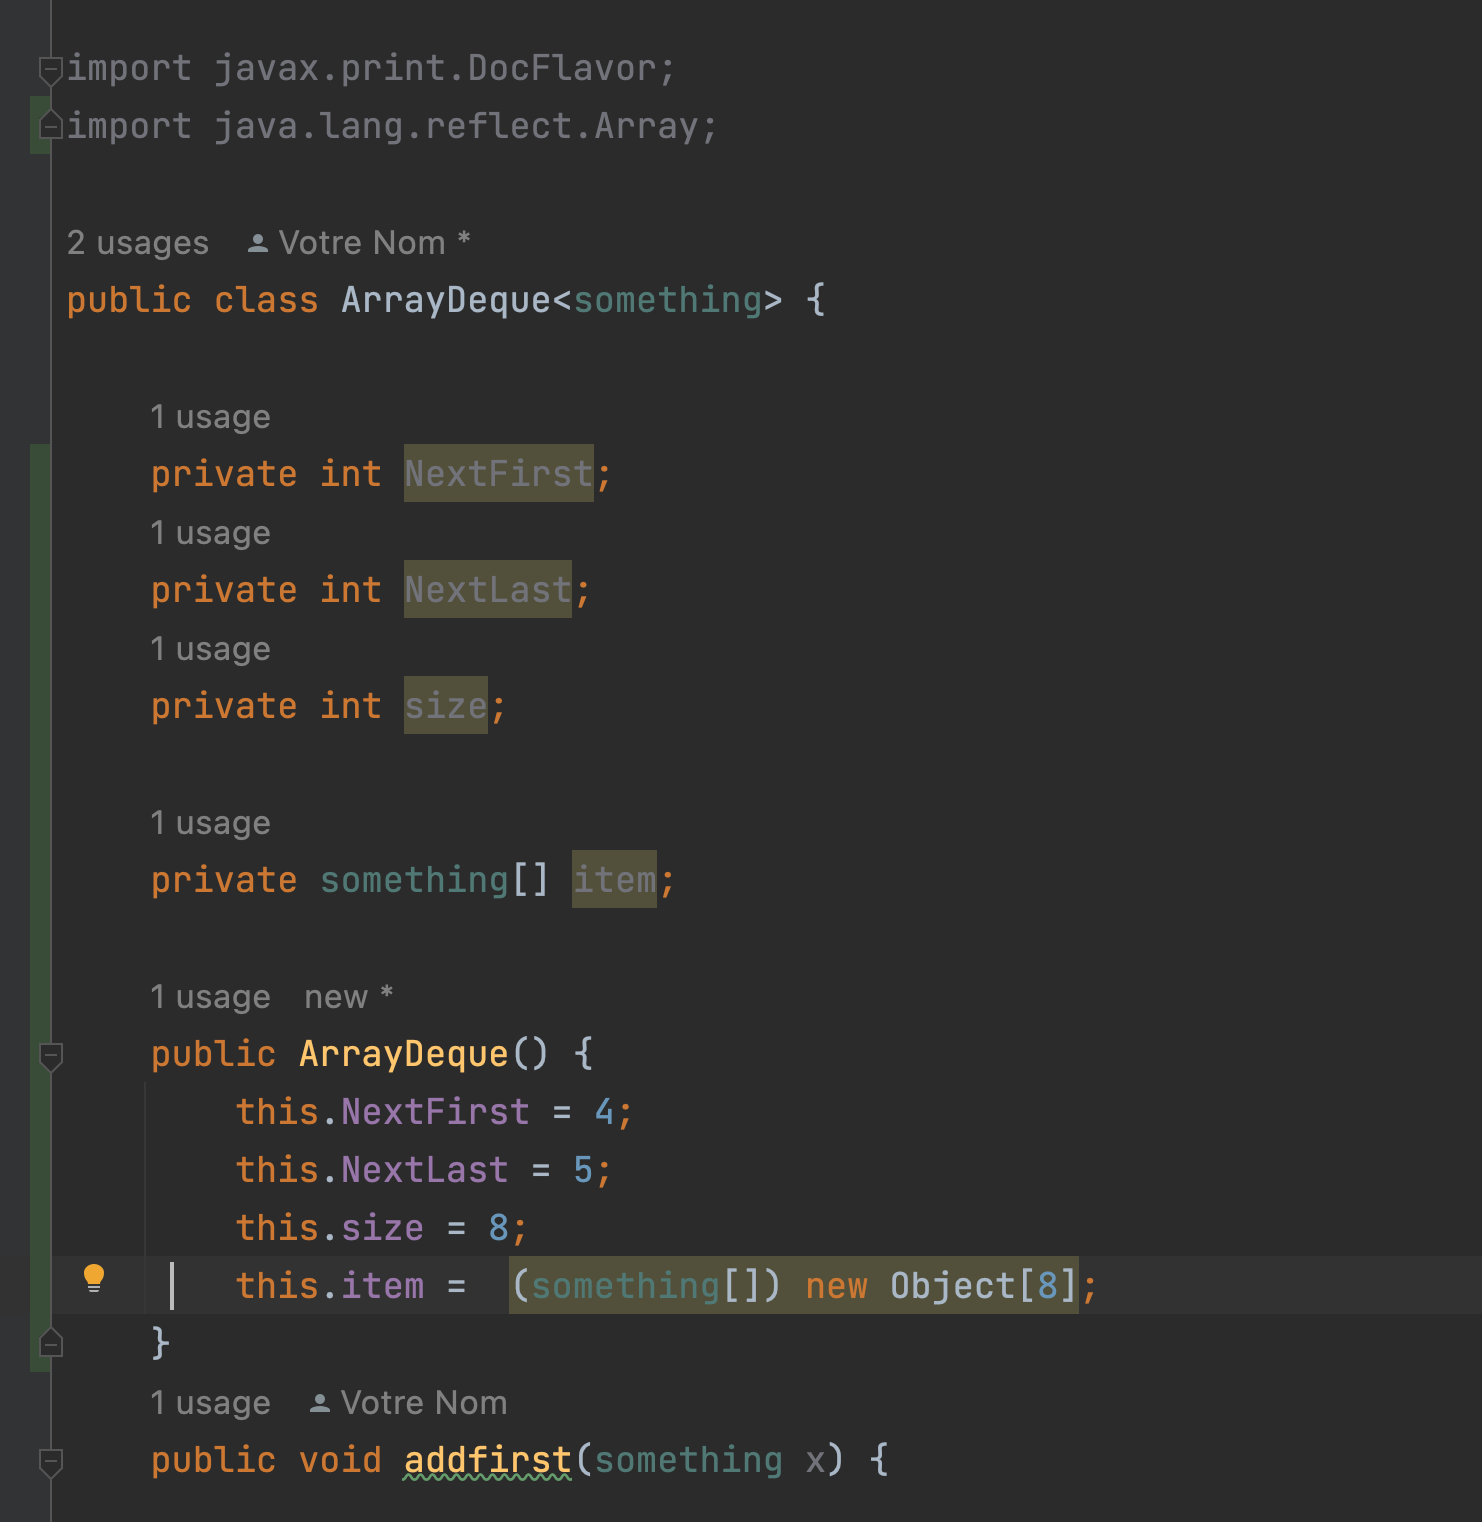
Task: Click the fold end marker at the constructor's closing brace
Action: point(50,1343)
